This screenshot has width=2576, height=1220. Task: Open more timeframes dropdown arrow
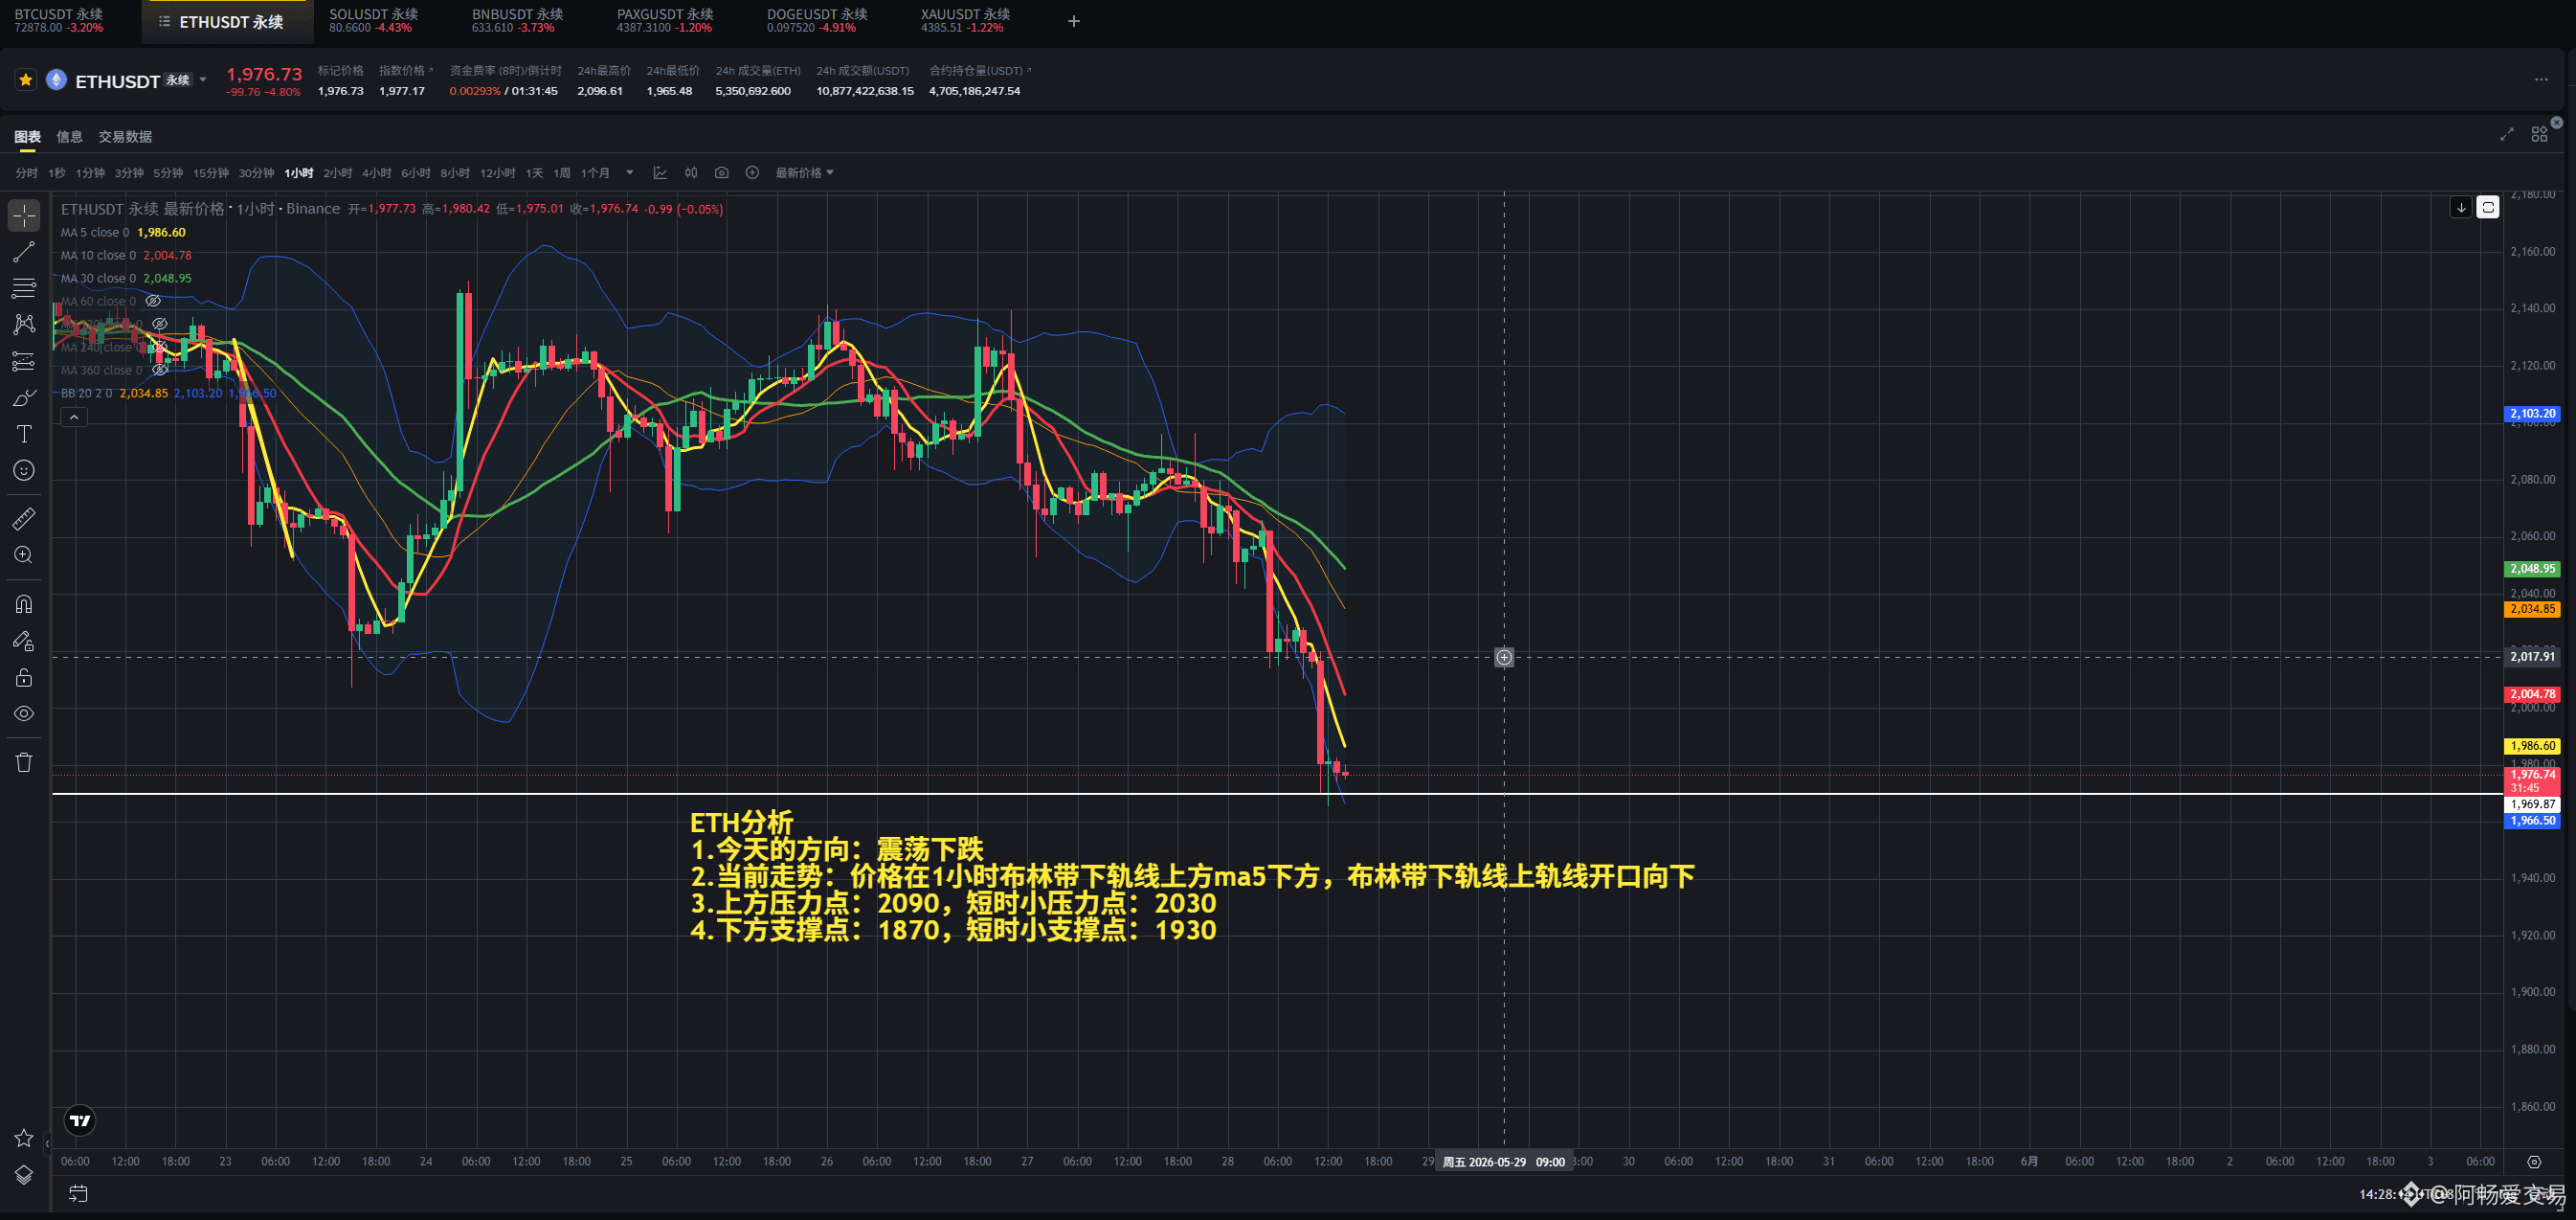630,173
